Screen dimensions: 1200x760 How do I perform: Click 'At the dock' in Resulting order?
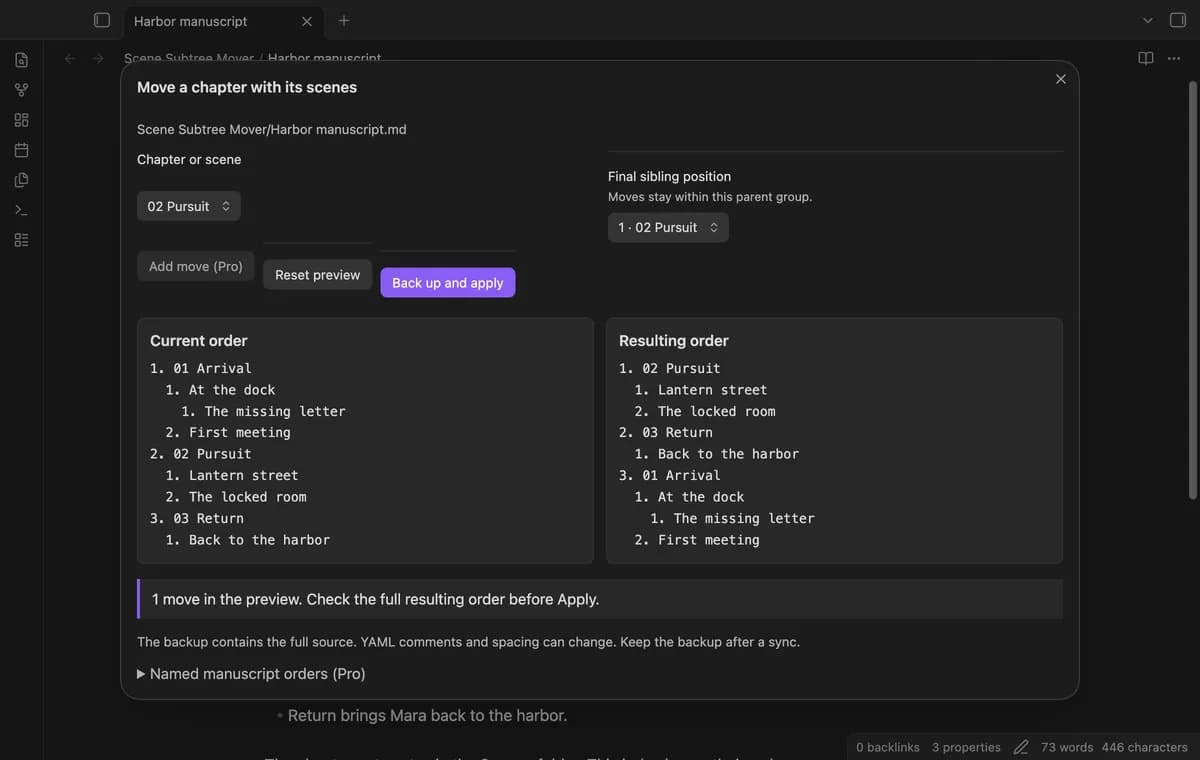point(701,497)
